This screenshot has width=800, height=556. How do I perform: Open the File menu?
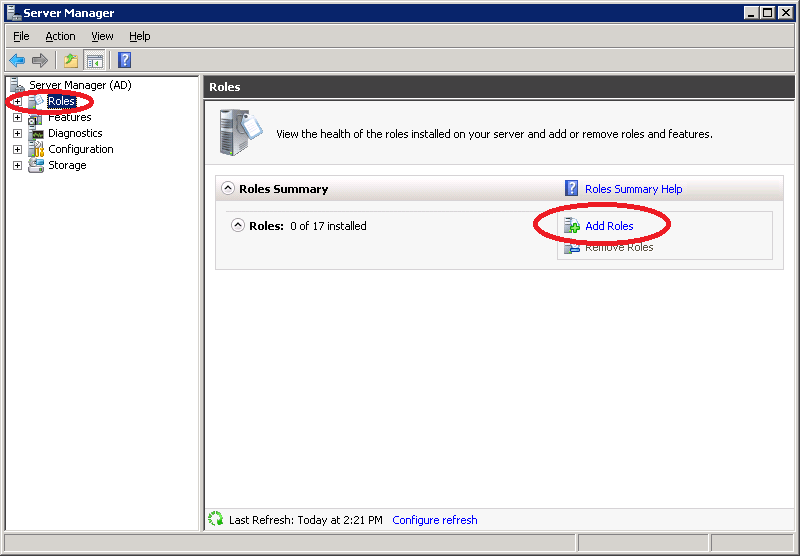click(21, 36)
